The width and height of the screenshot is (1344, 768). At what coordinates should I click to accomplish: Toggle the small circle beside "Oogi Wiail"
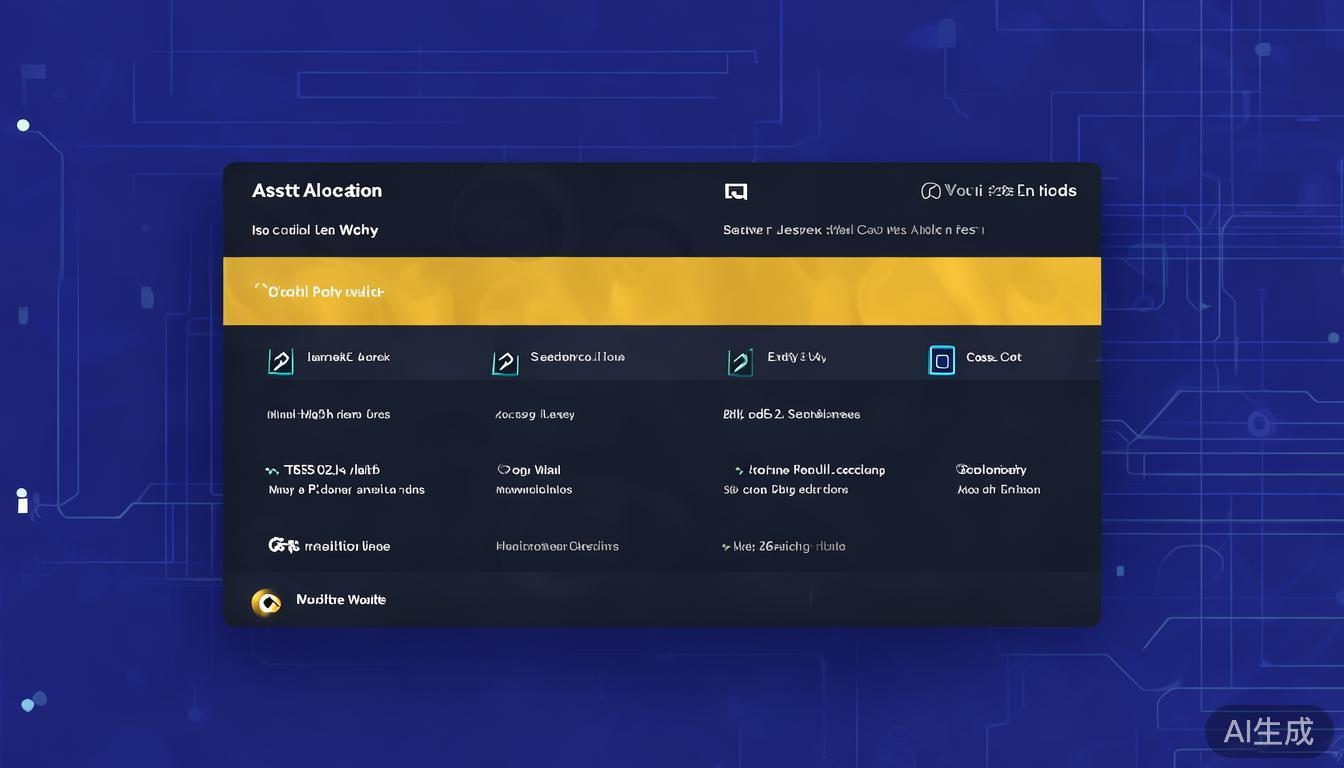point(502,470)
